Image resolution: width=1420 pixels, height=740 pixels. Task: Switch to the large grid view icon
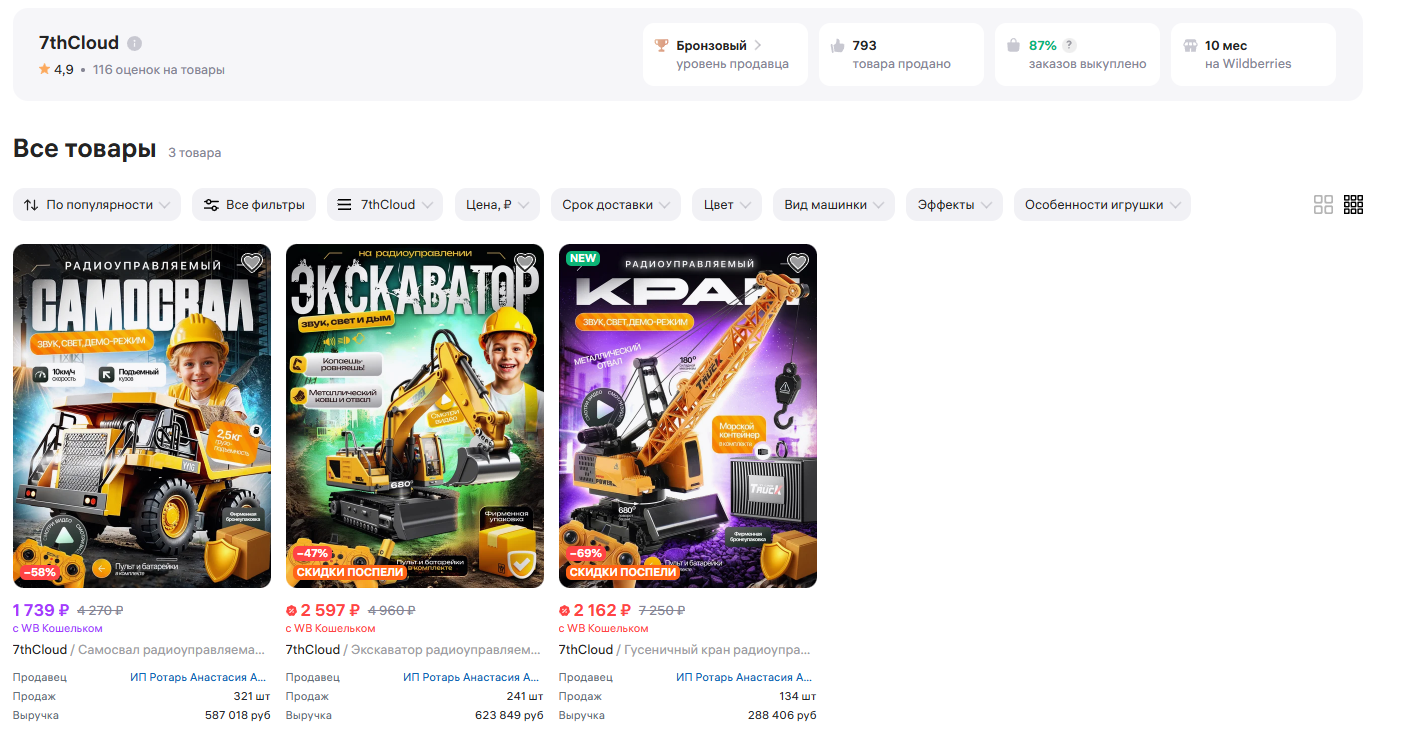click(1323, 205)
